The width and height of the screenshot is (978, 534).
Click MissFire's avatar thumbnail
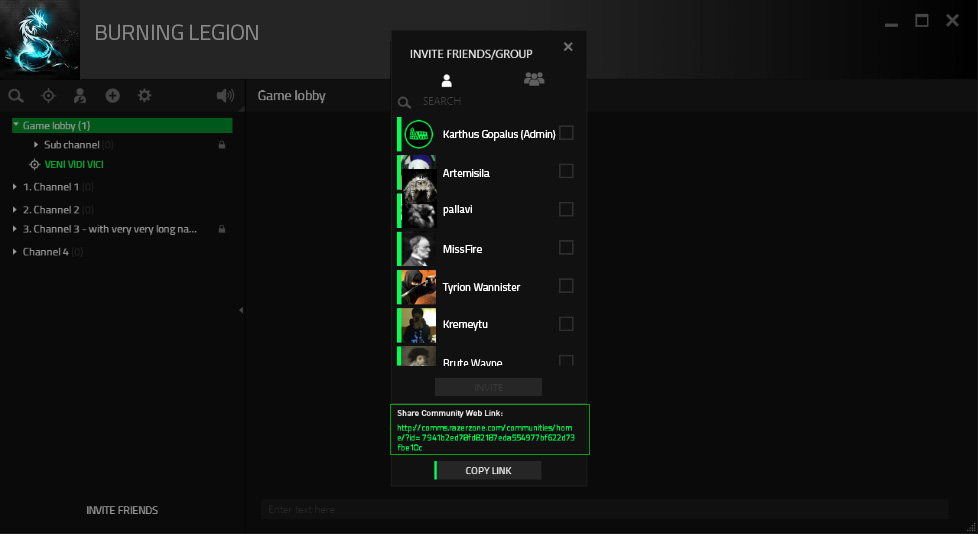coord(419,248)
